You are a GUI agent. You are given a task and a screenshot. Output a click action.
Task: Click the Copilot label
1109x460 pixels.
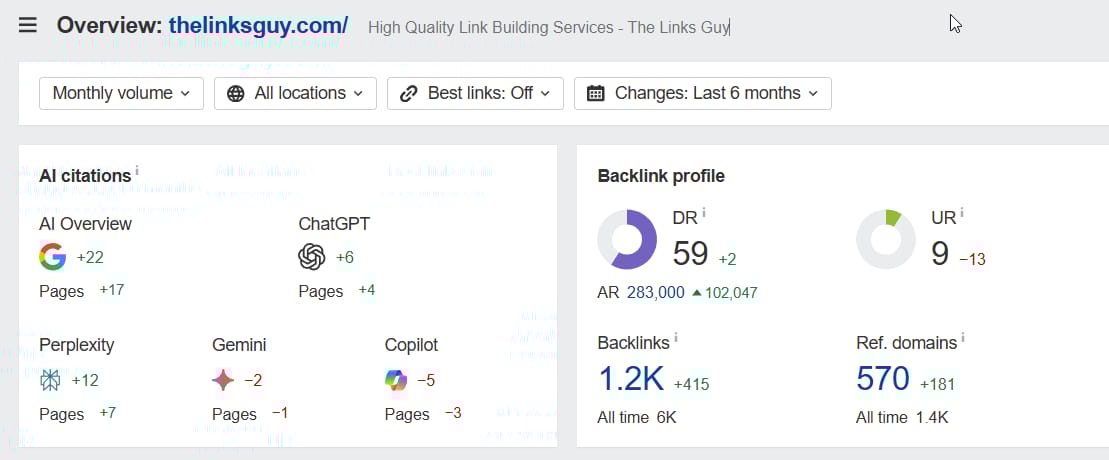pyautogui.click(x=412, y=345)
